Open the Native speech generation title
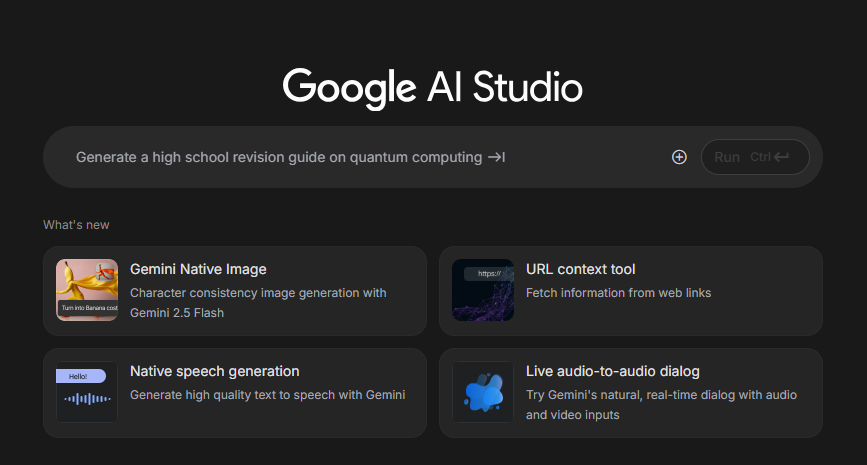867x465 pixels. [215, 371]
